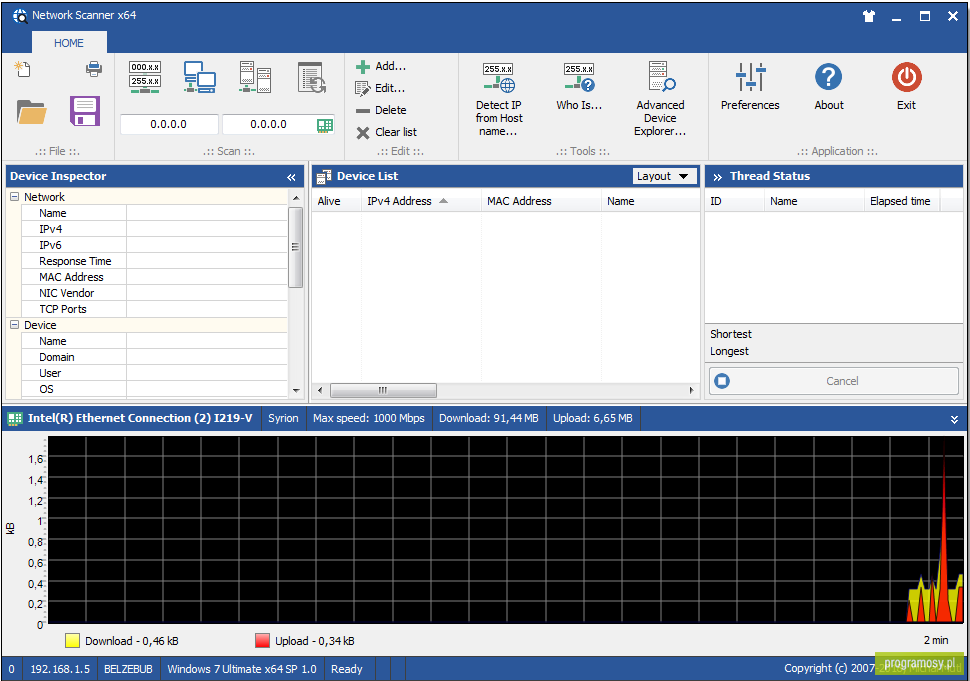Click Device Inspector scroll down arrow
Screen dimensions: 970x681
point(296,390)
